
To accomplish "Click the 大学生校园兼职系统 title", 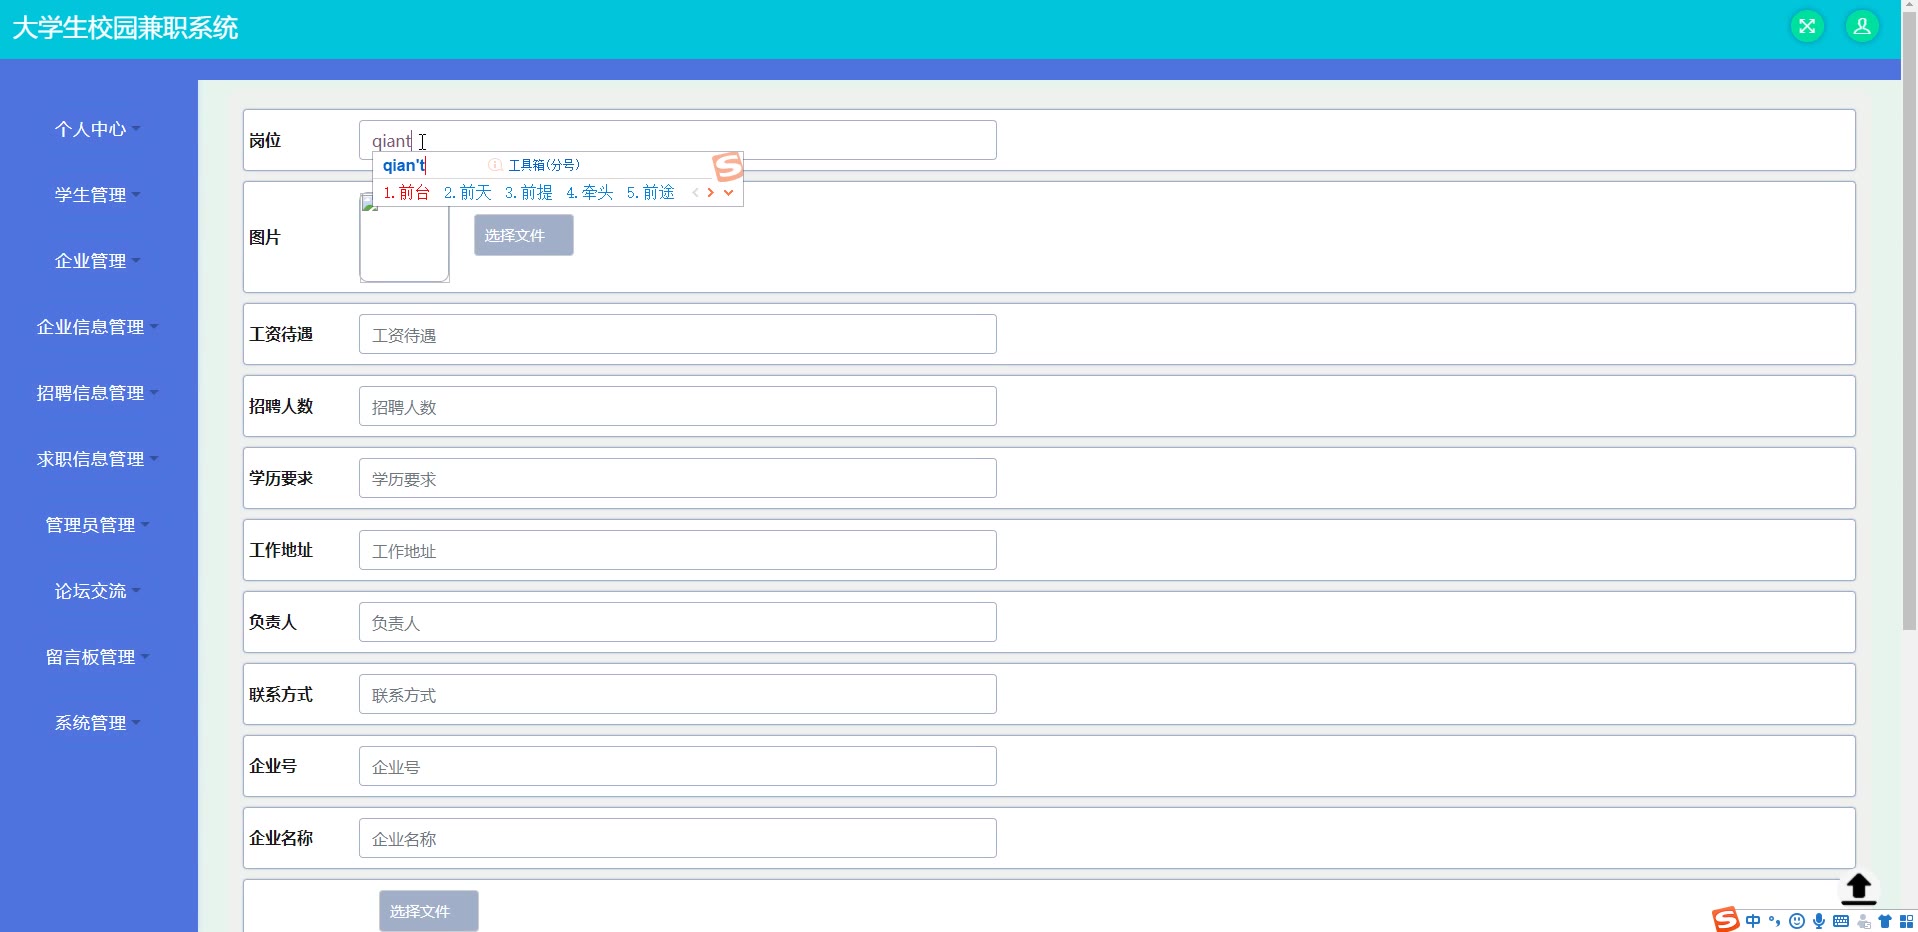I will tap(125, 28).
